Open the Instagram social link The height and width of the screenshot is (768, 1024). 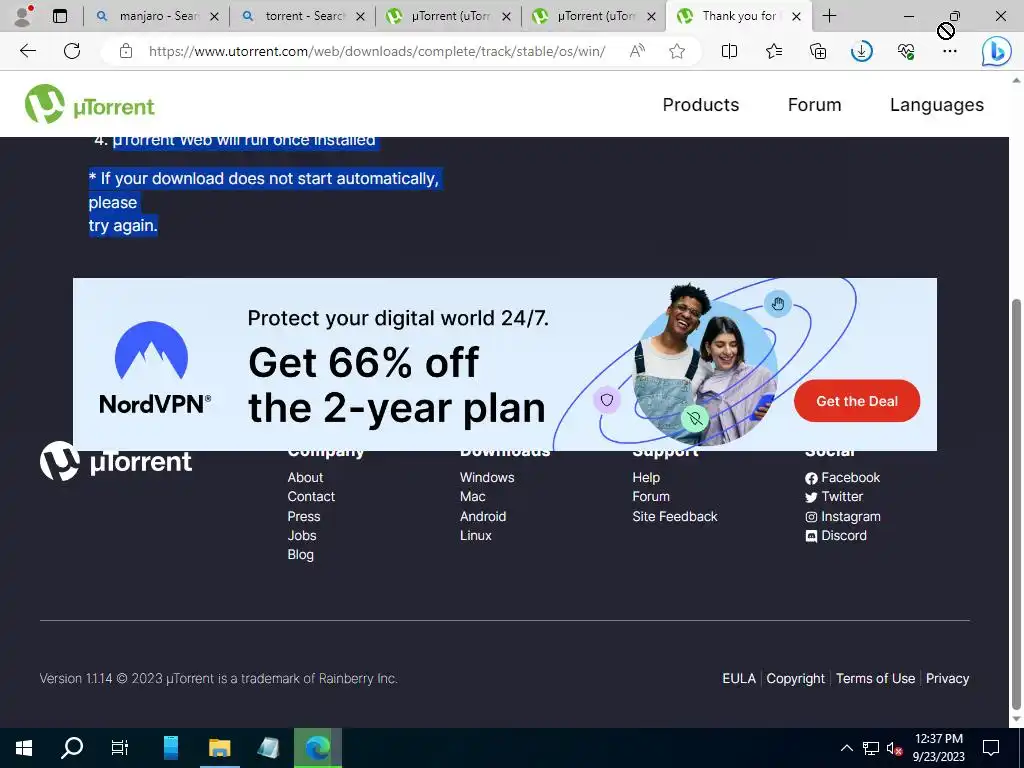[x=842, y=517]
